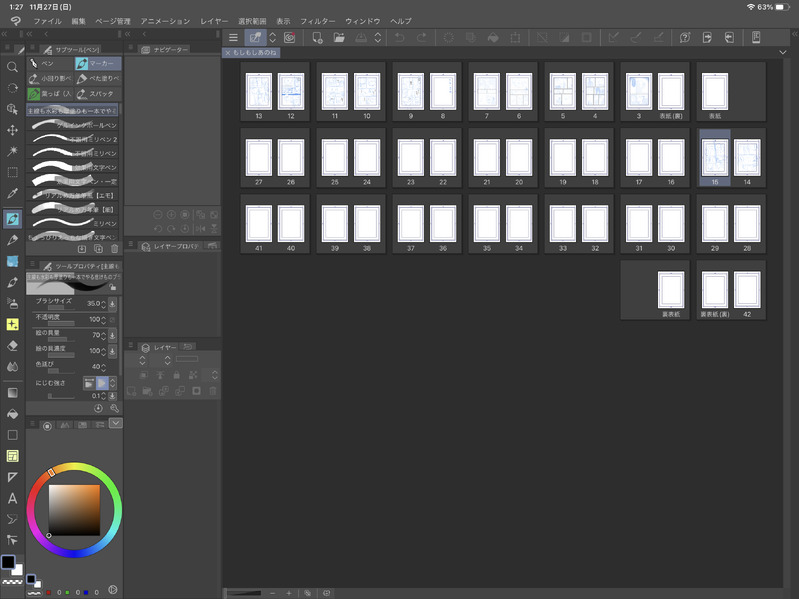Step the brush size (ブラシサイズ) value
The height and width of the screenshot is (599, 799).
[103, 304]
